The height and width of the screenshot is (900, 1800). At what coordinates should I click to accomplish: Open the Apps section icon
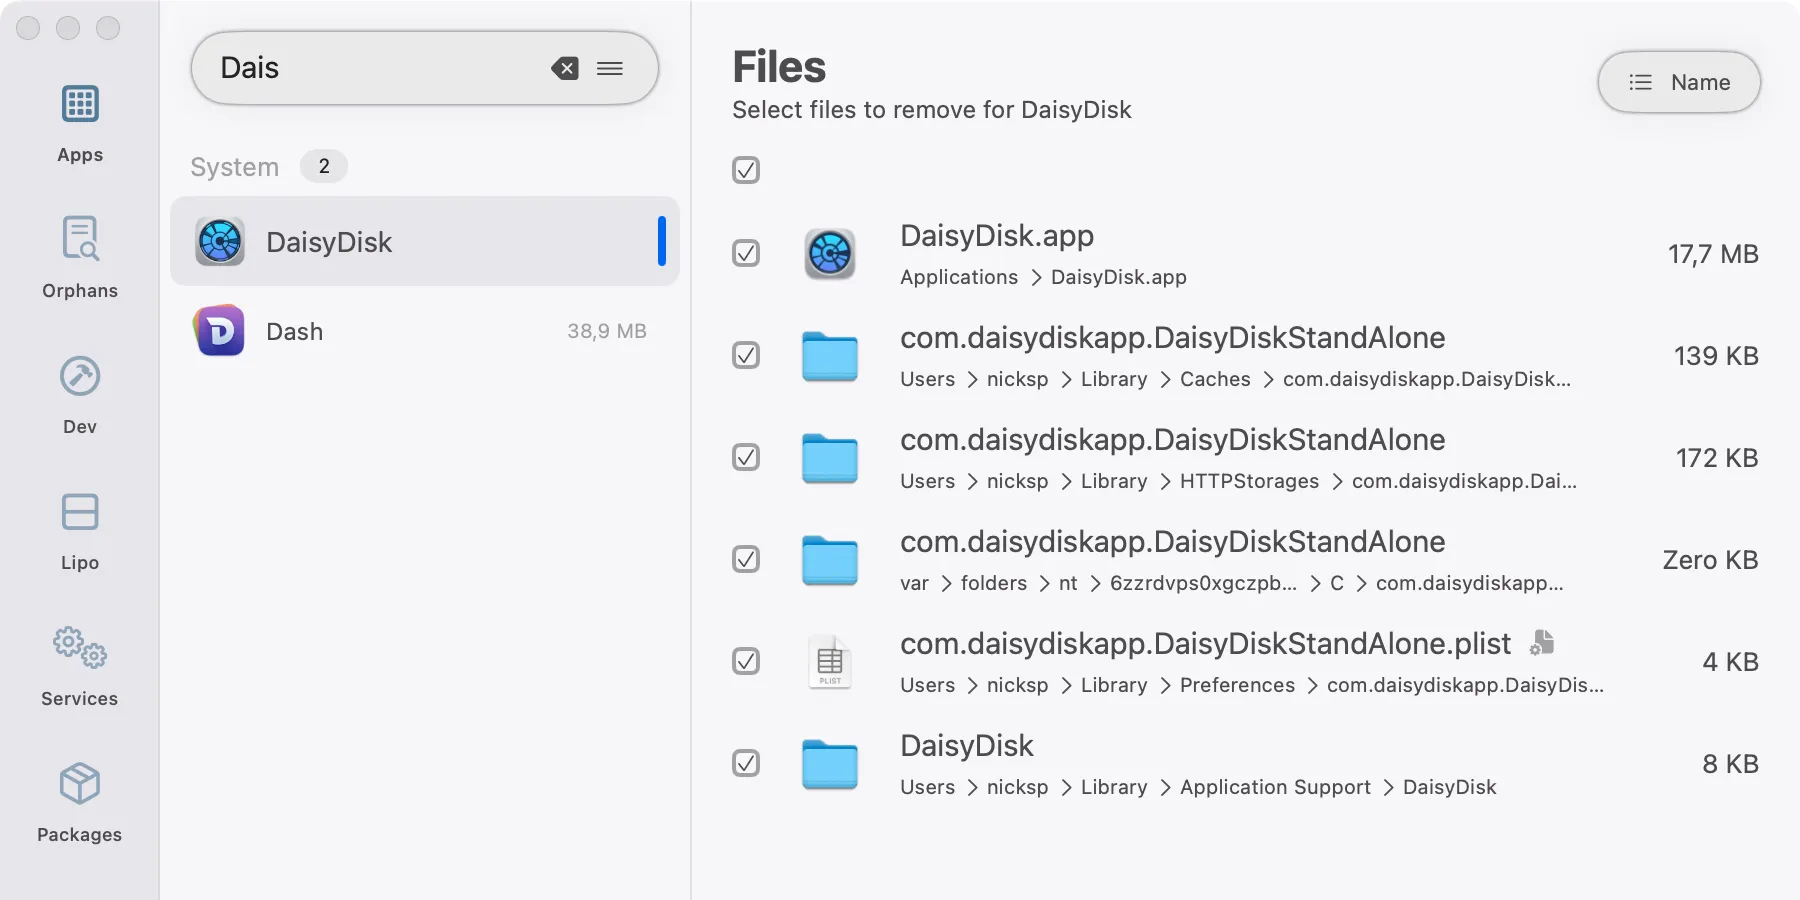[80, 104]
